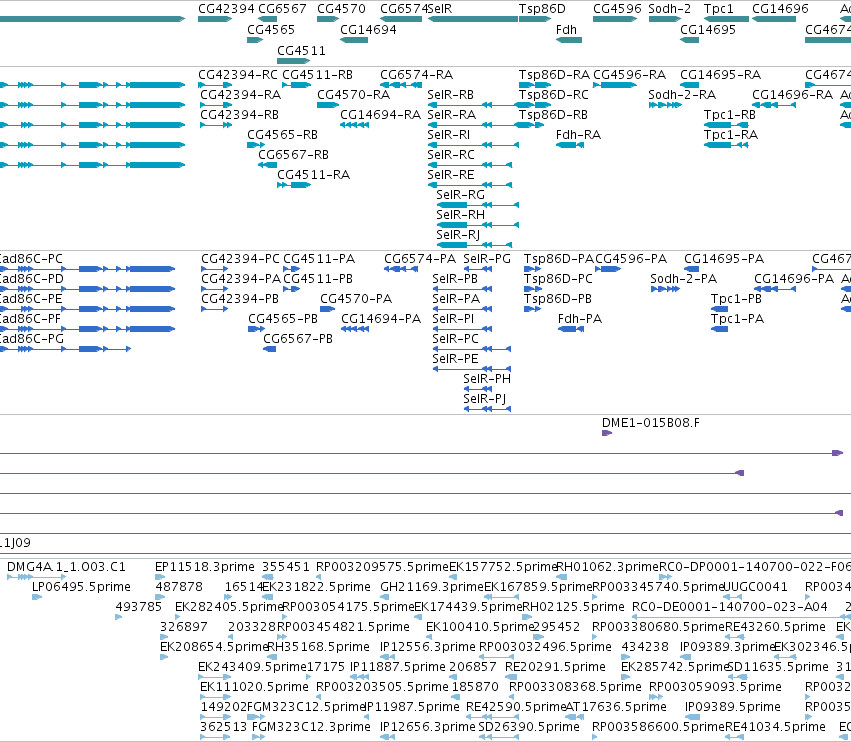The image size is (851, 742).
Task: Select protein label 'CG14695-PA'
Action: coord(724,259)
